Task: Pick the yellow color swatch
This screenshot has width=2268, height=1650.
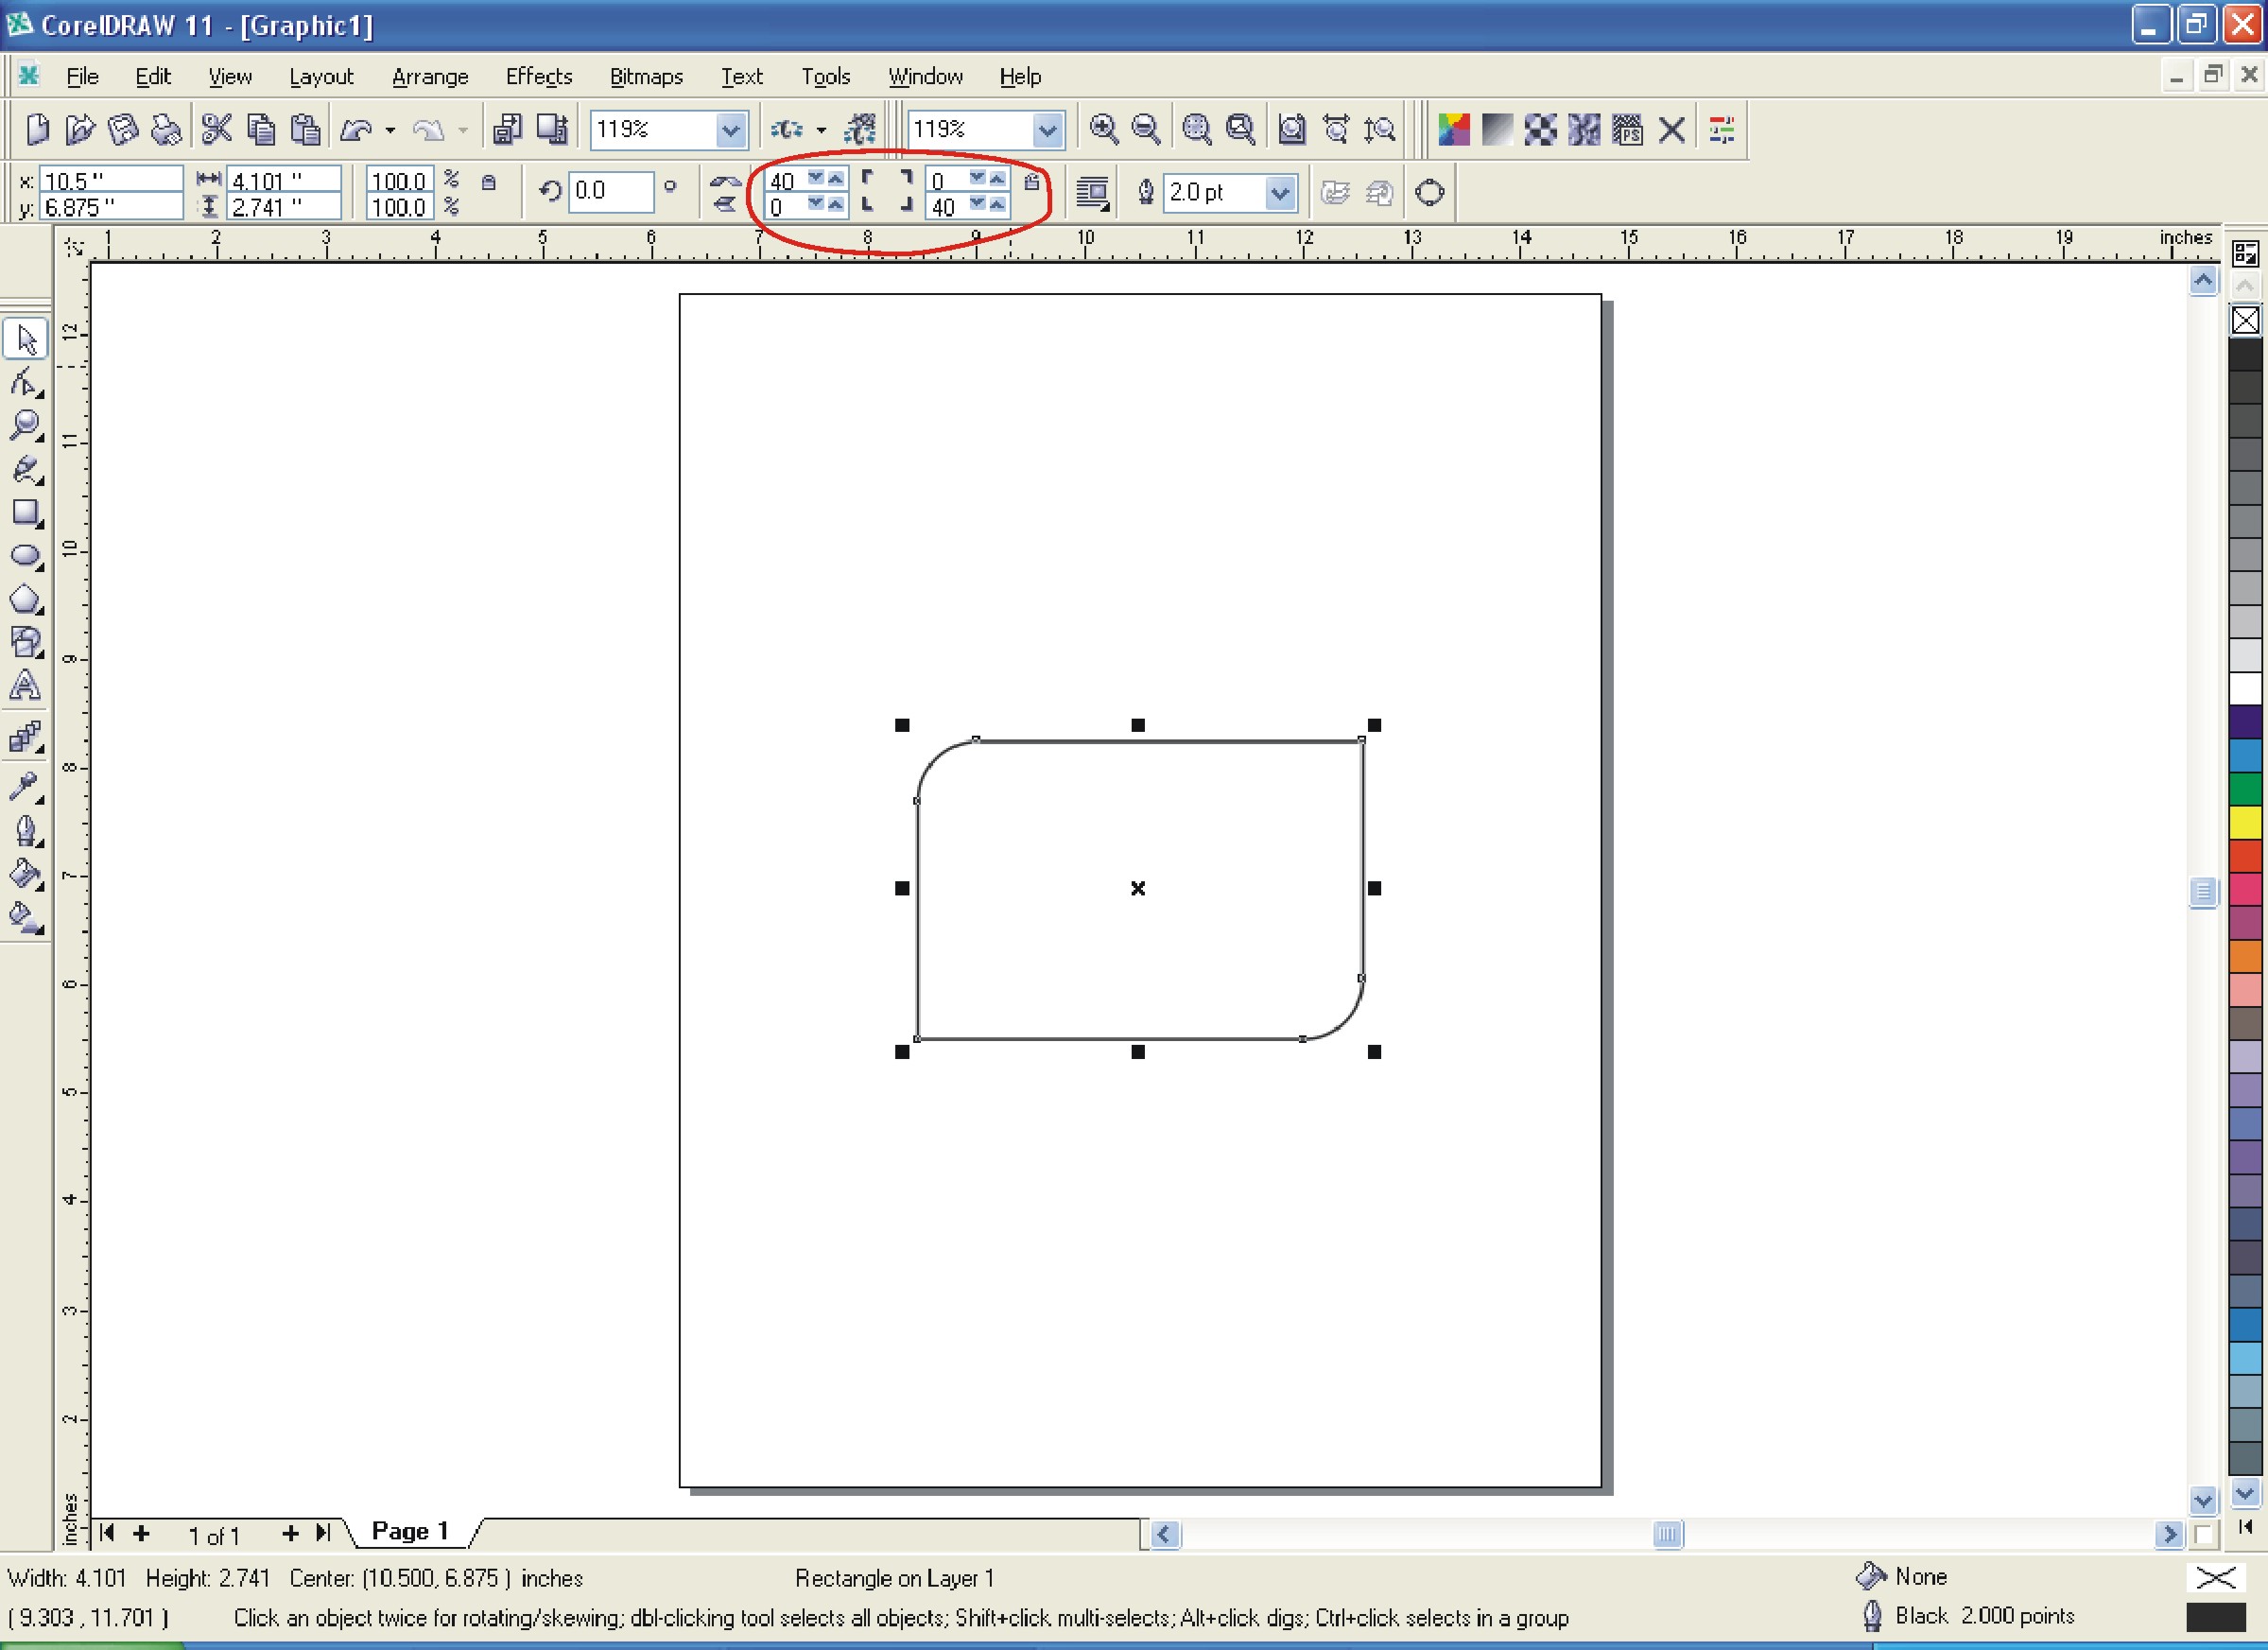Action: pyautogui.click(x=2245, y=823)
